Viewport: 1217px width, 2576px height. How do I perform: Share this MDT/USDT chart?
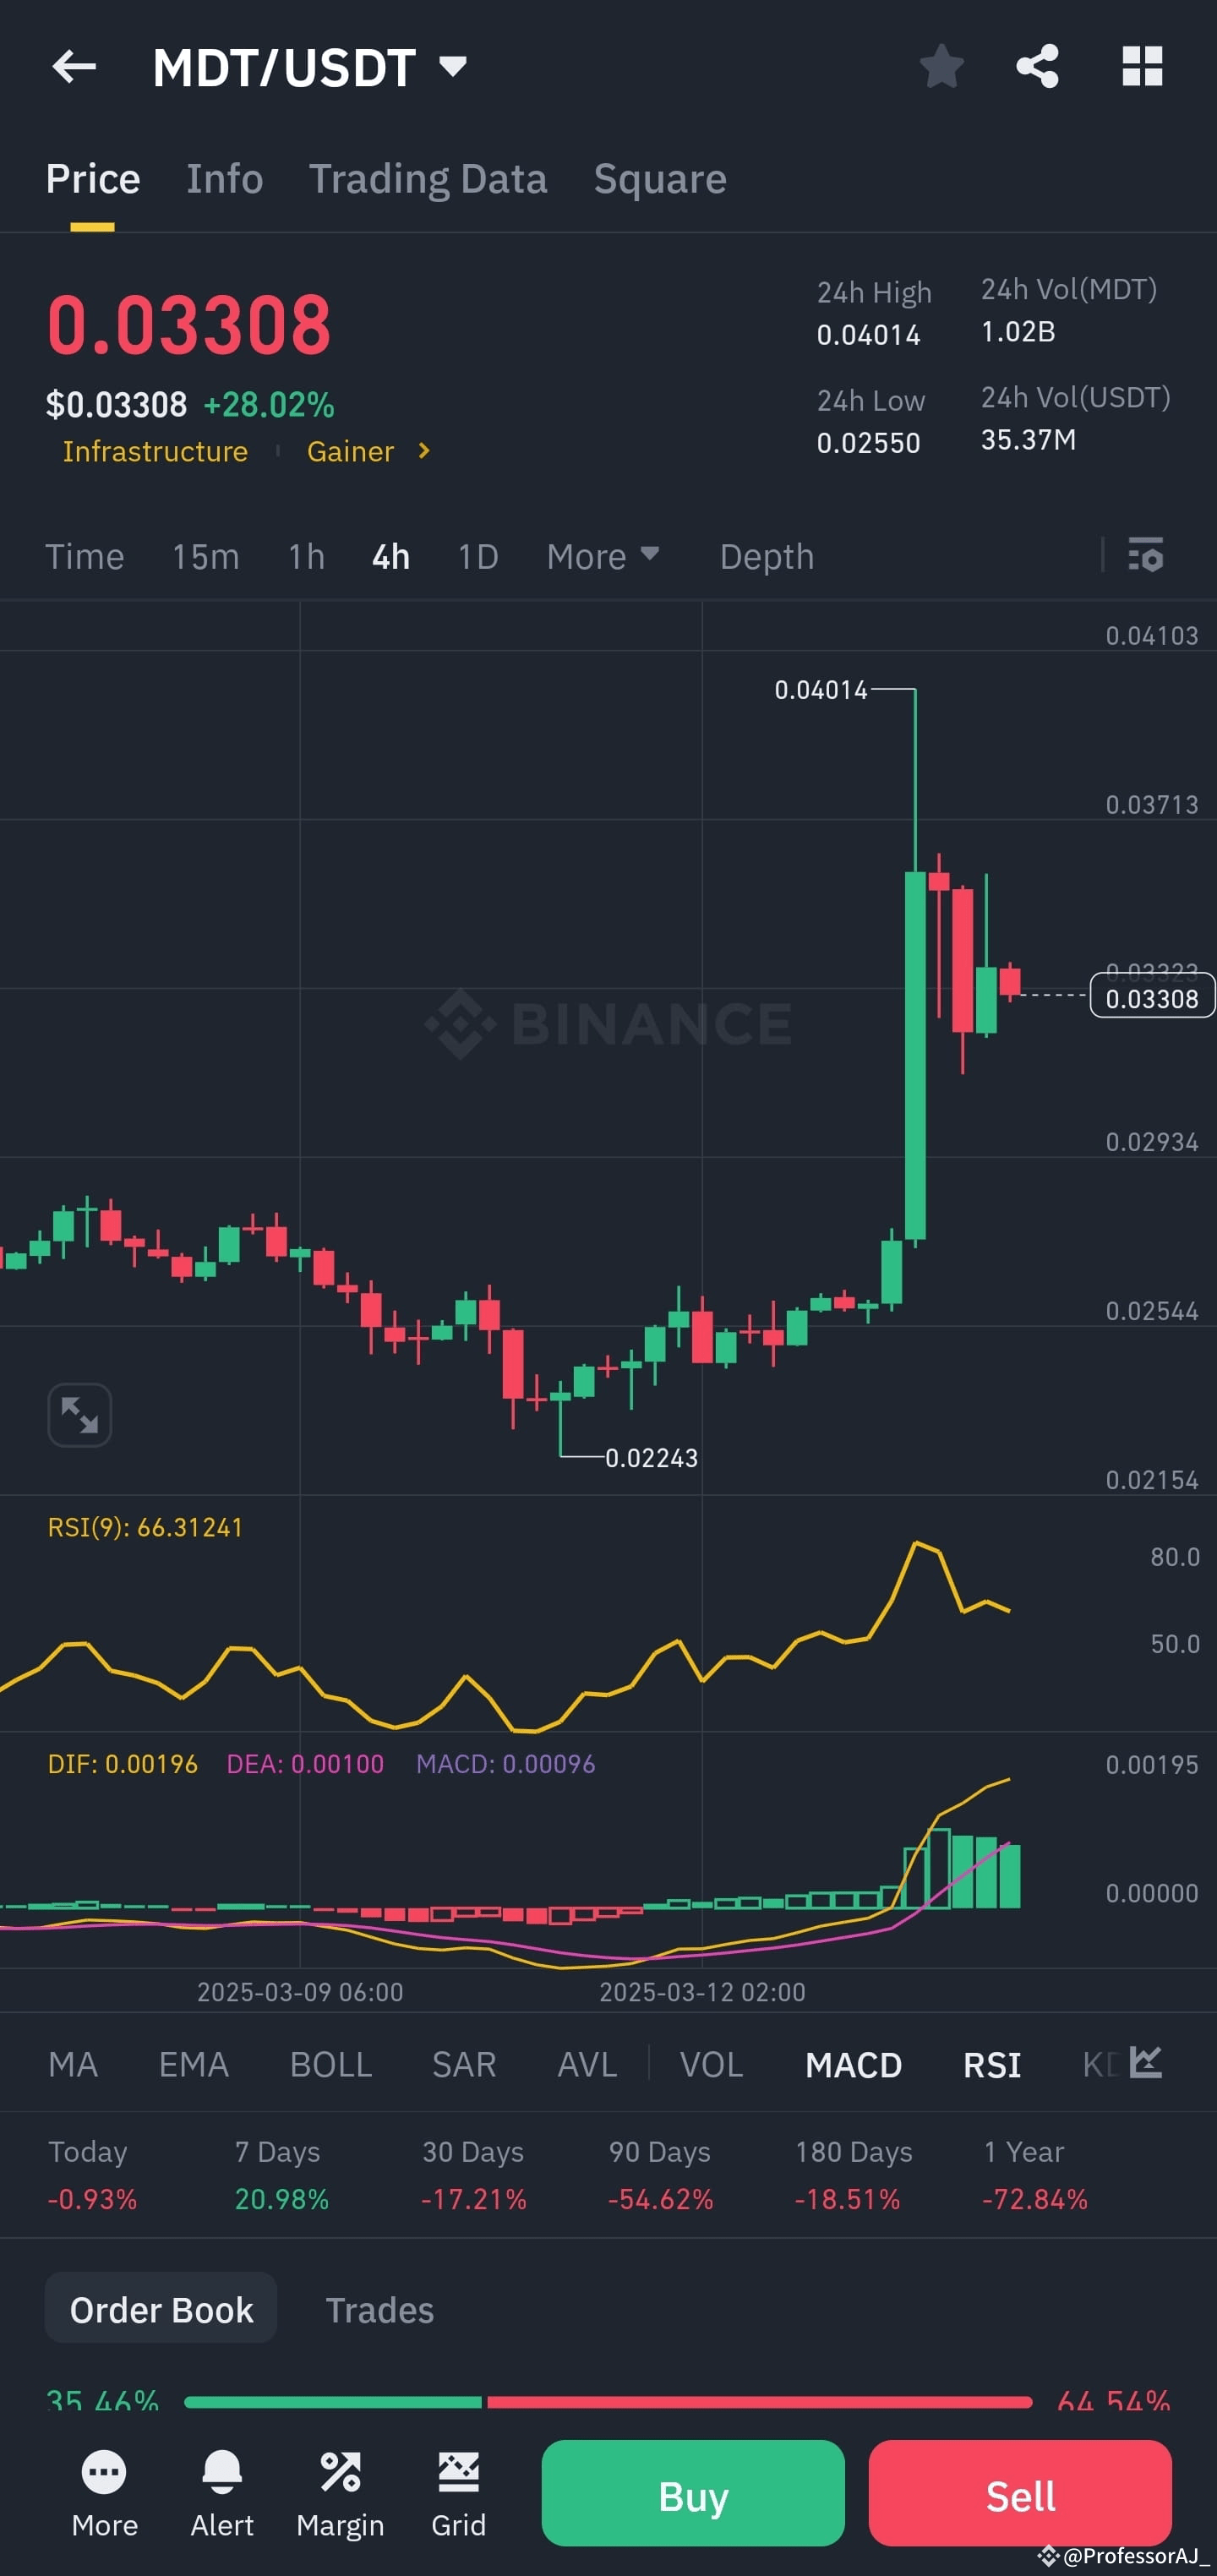click(x=1037, y=67)
